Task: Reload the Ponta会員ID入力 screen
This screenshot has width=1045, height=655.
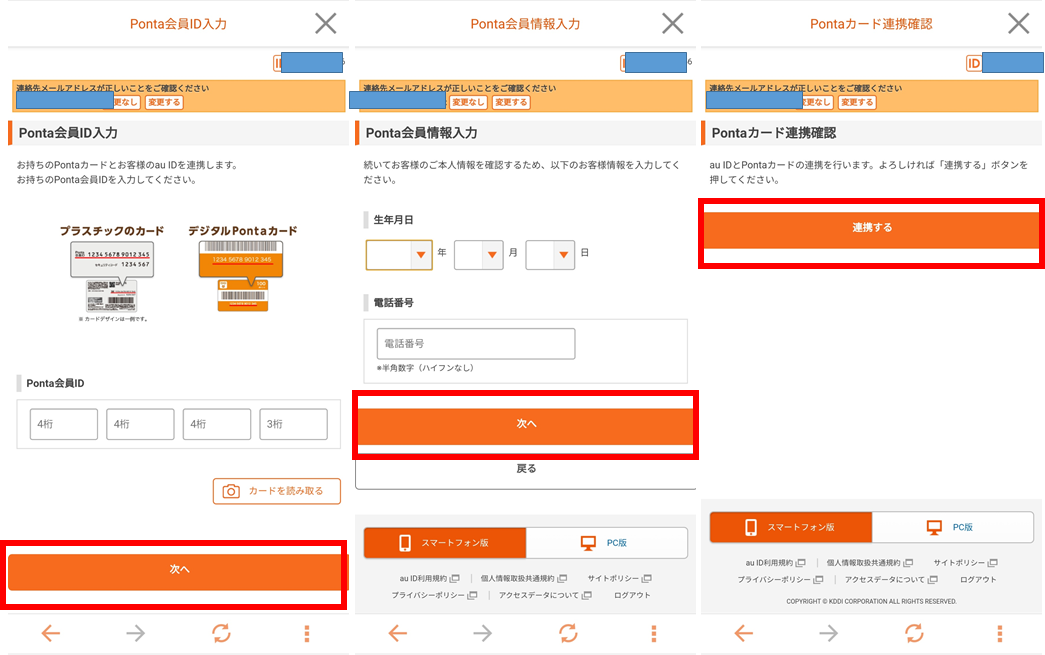Action: pyautogui.click(x=221, y=633)
